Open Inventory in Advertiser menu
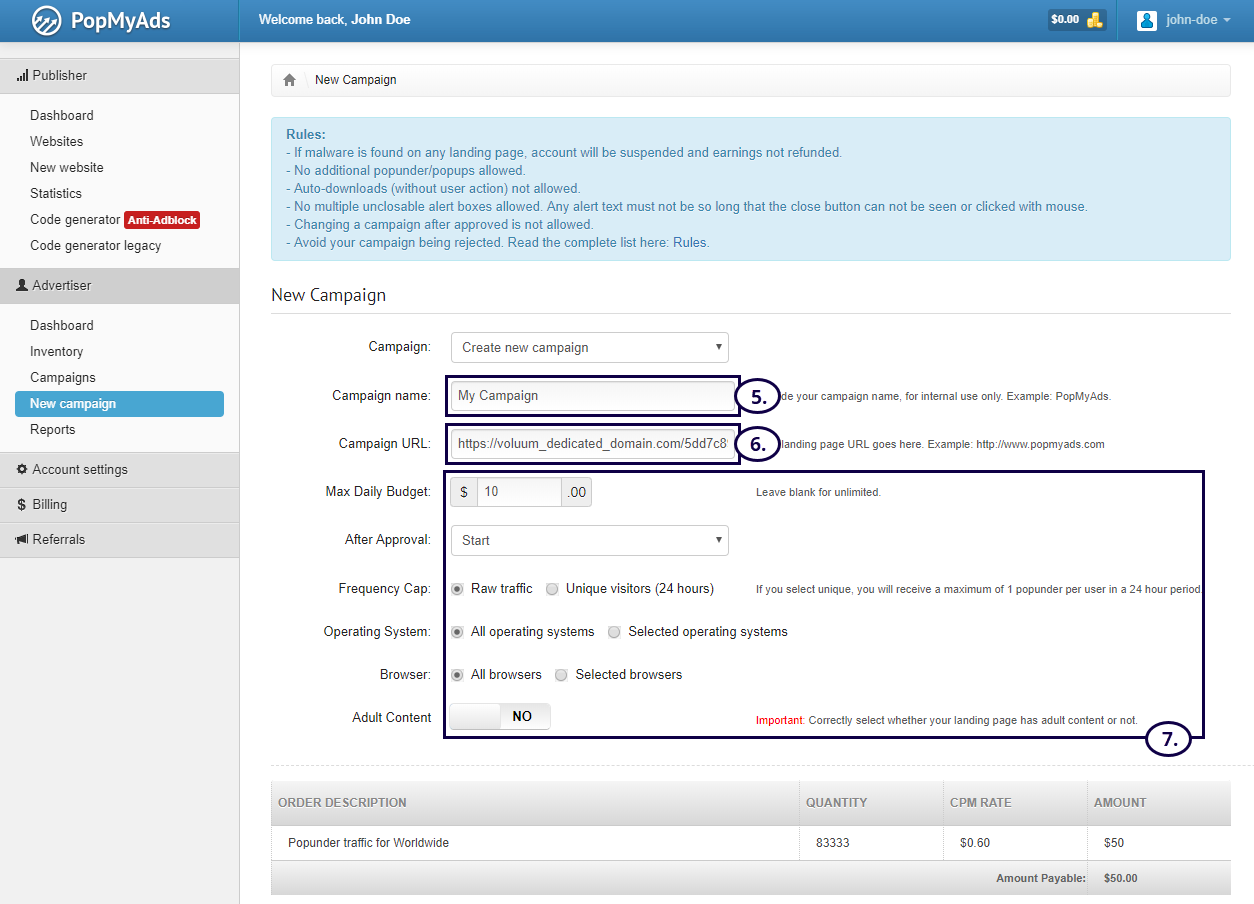The height and width of the screenshot is (904, 1254). [x=56, y=352]
